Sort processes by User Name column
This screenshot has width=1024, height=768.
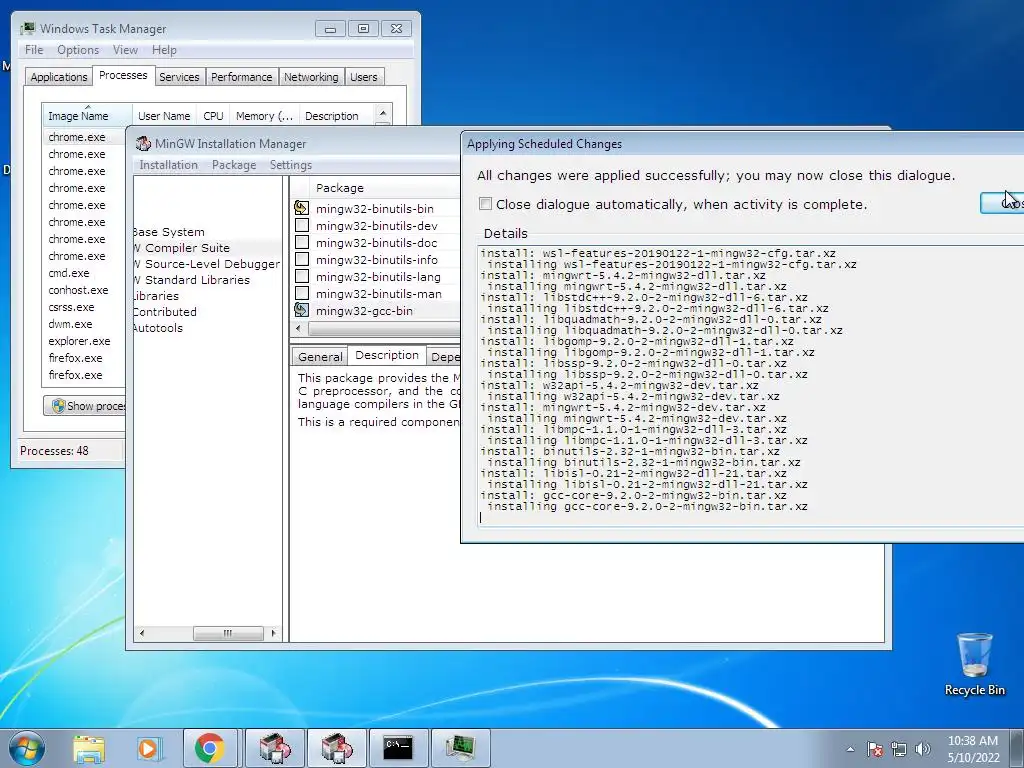[x=164, y=116]
